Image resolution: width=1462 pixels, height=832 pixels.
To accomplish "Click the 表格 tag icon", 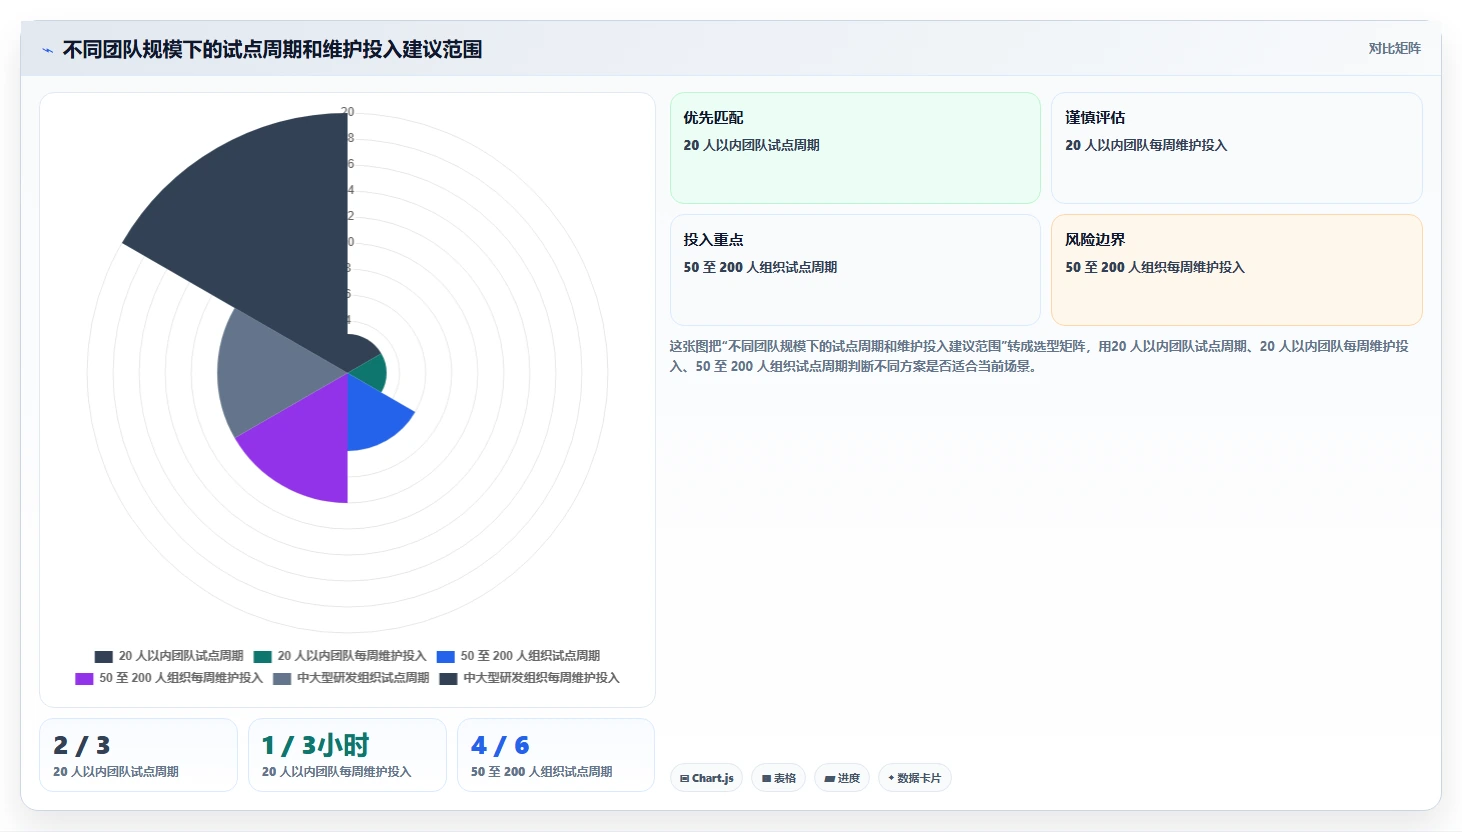I will 766,778.
